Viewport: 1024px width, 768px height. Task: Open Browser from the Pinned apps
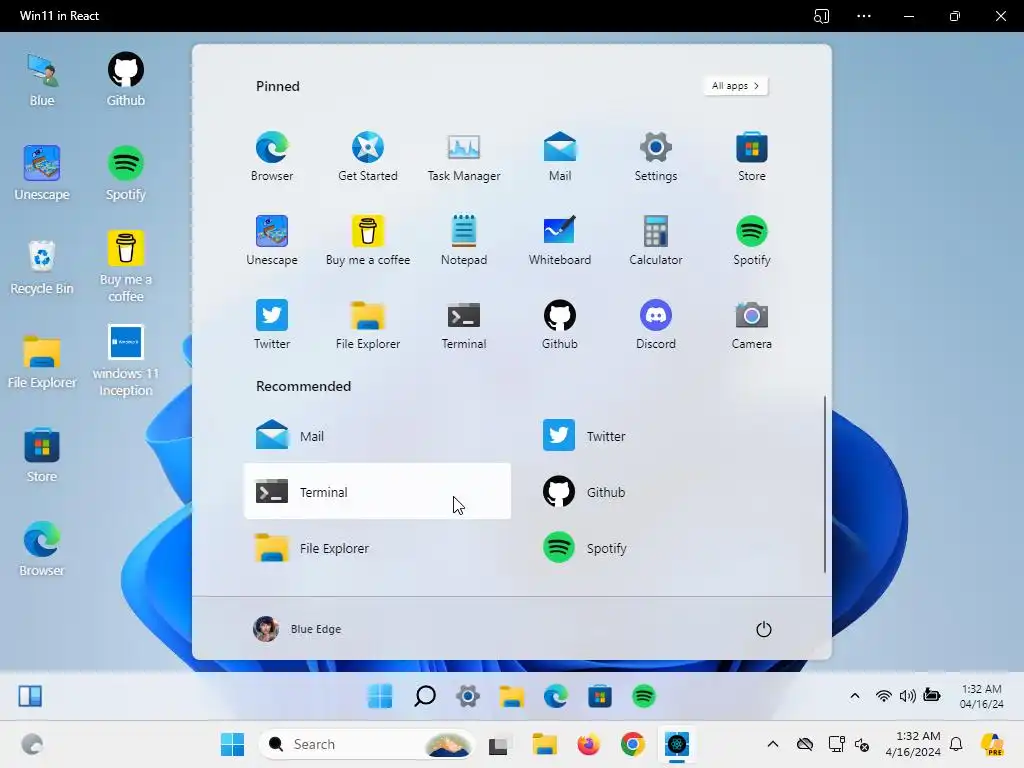click(272, 157)
